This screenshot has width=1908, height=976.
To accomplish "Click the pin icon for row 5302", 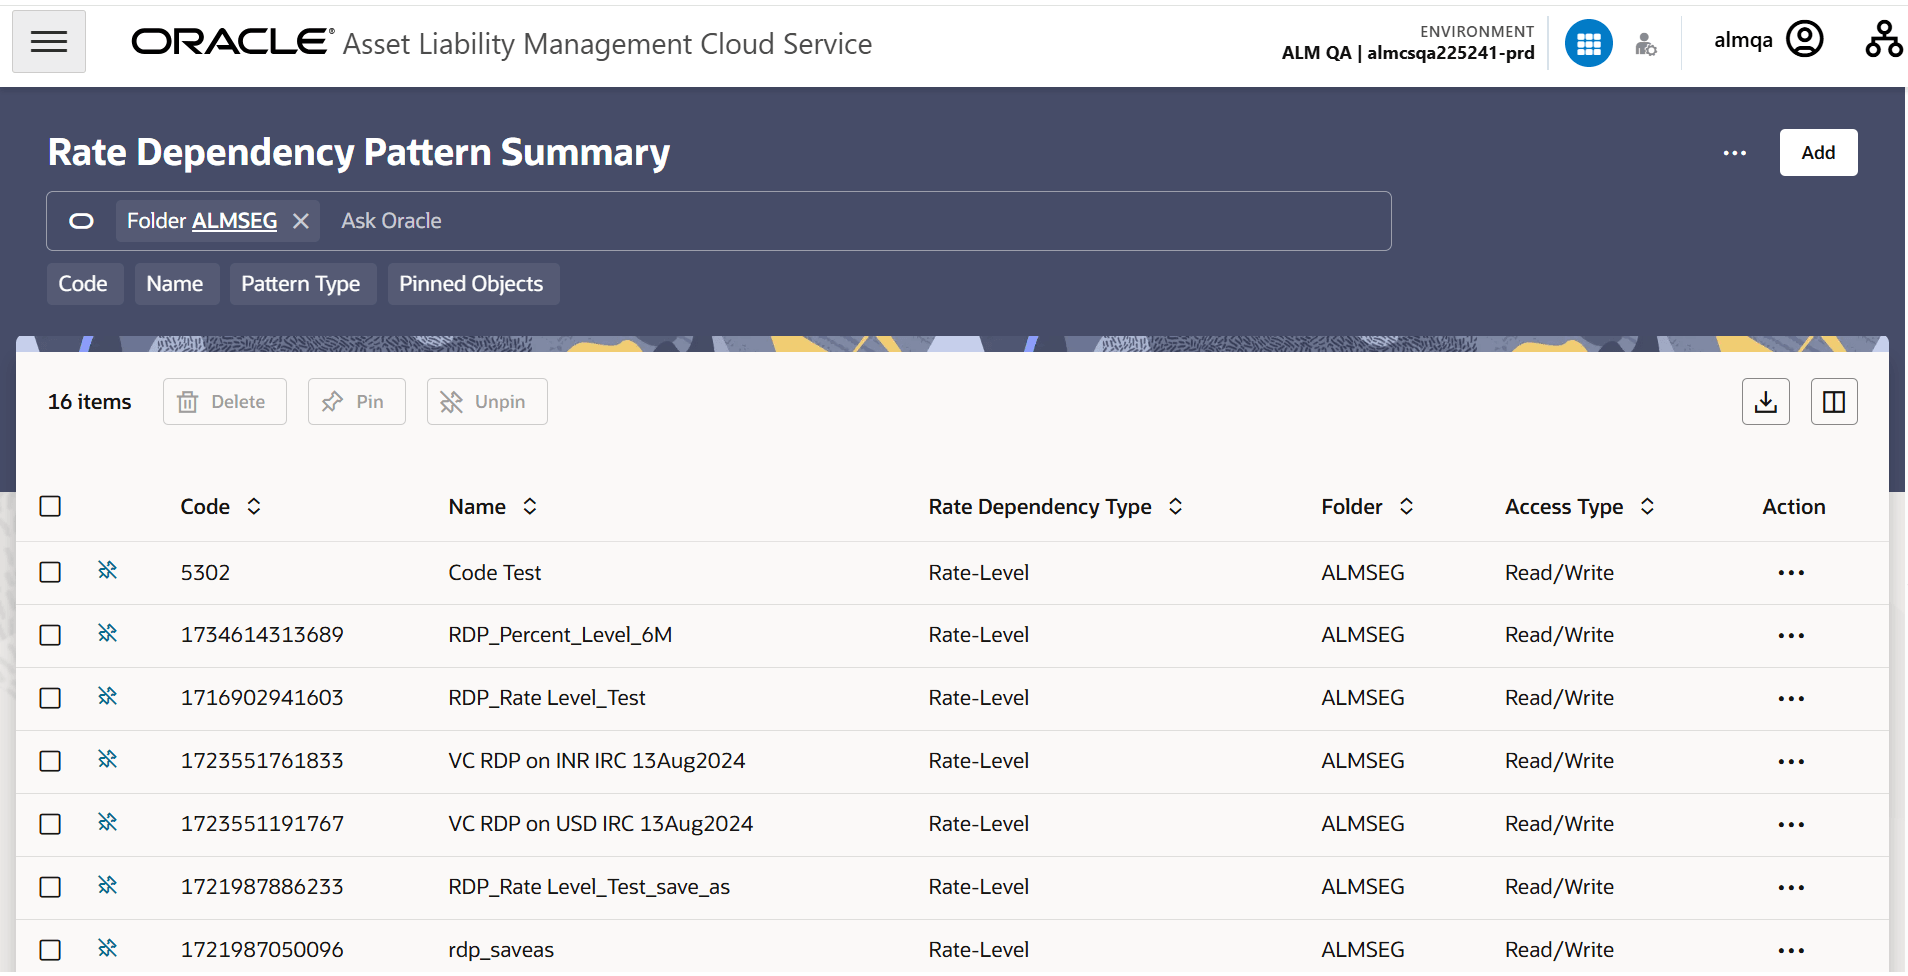I will click(108, 571).
